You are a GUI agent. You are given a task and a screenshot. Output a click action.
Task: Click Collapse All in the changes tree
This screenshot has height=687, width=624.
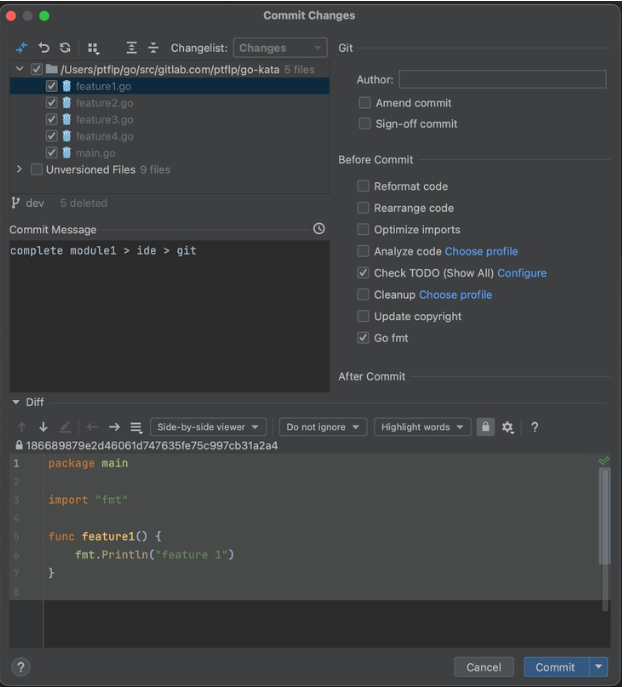point(153,48)
